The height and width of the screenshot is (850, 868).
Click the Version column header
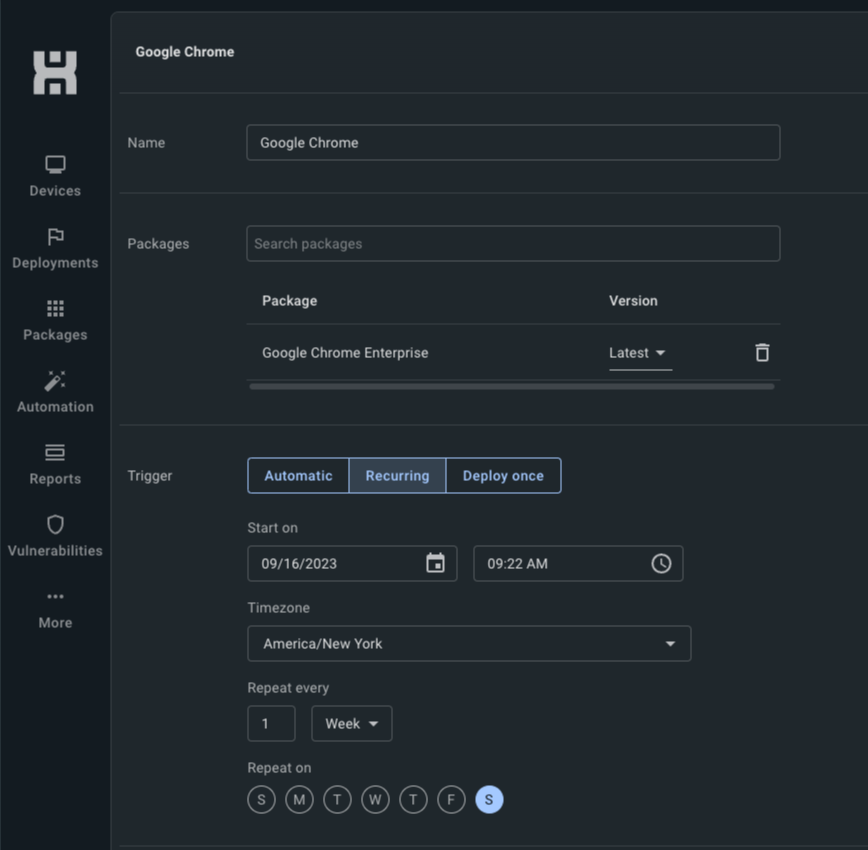click(x=633, y=301)
